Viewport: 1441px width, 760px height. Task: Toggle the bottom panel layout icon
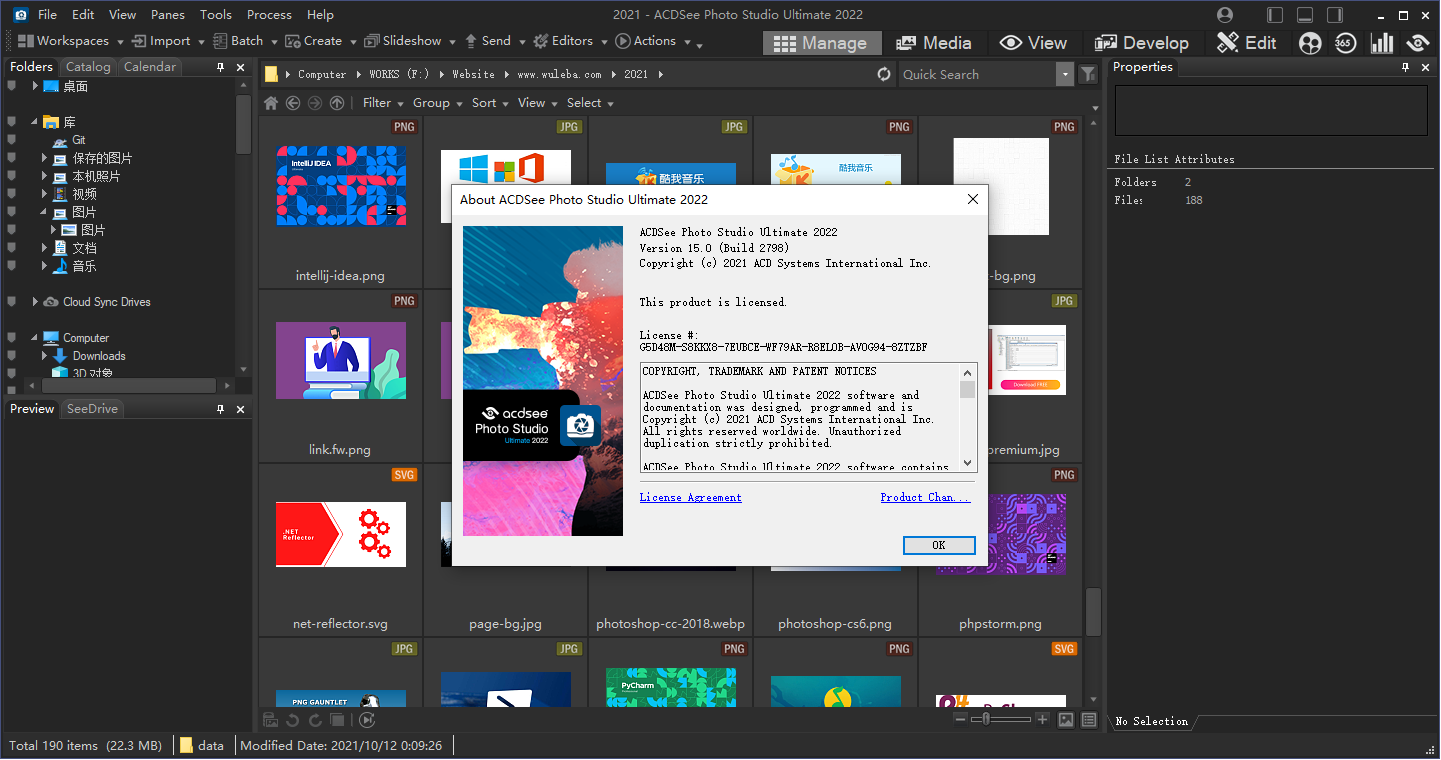pyautogui.click(x=1305, y=15)
